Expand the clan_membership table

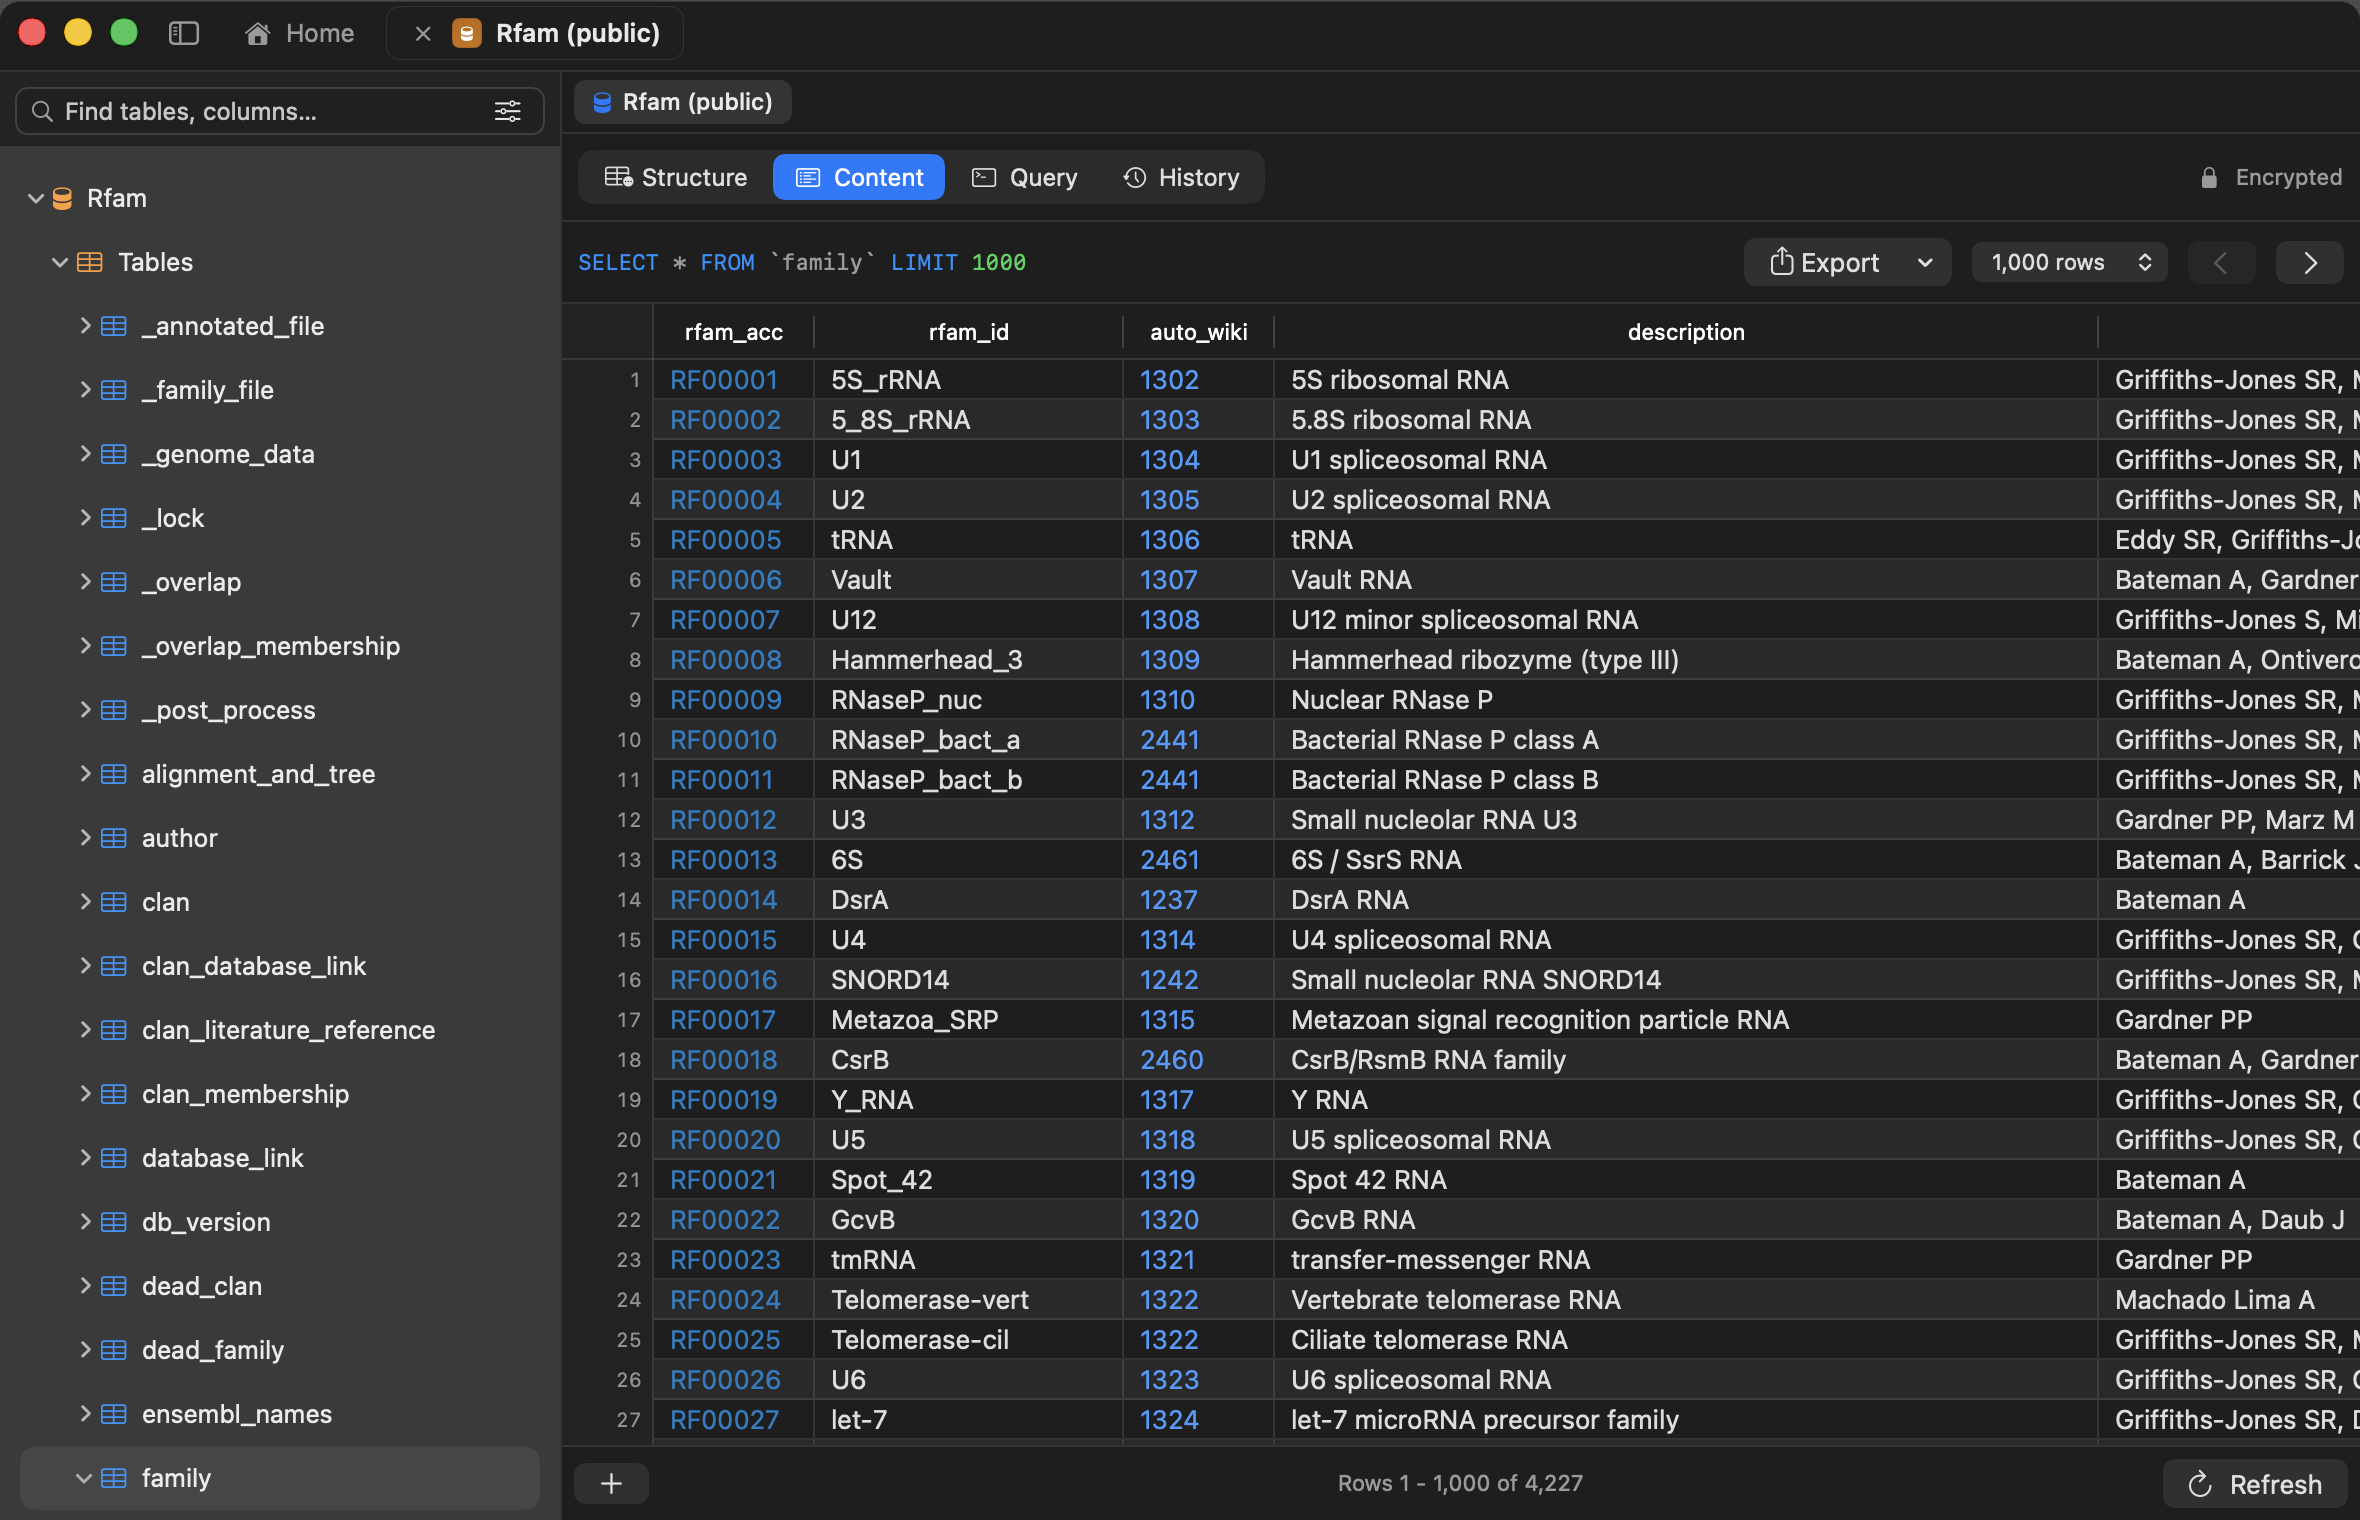[x=85, y=1094]
